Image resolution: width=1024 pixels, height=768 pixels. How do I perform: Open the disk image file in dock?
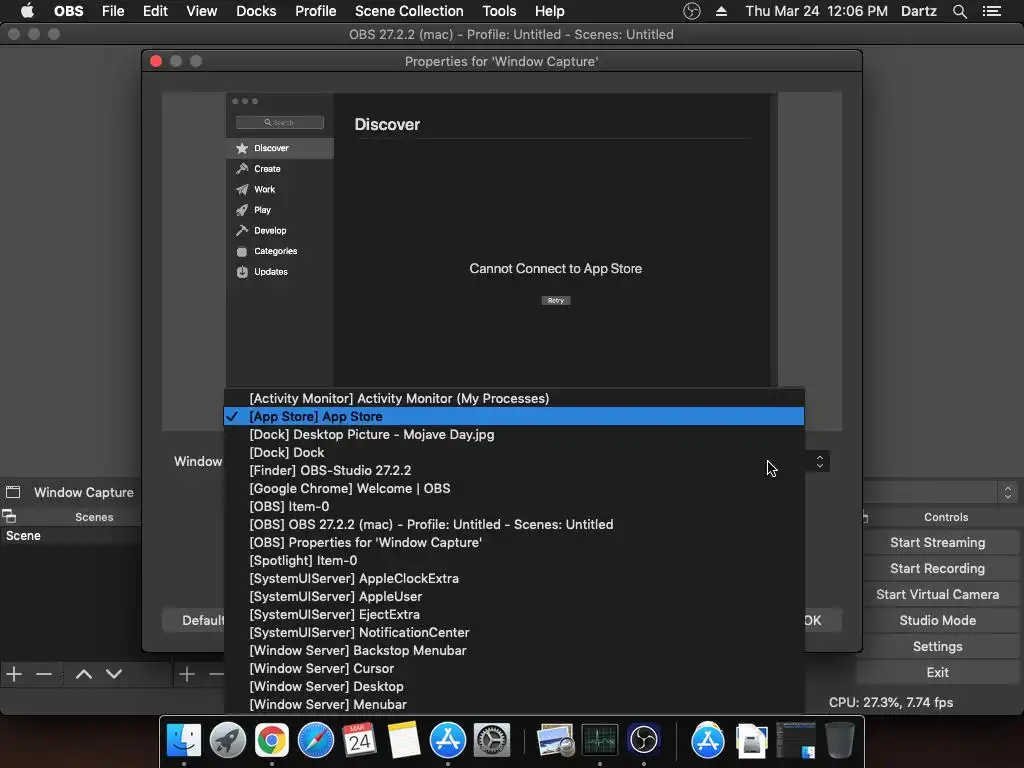coord(751,740)
